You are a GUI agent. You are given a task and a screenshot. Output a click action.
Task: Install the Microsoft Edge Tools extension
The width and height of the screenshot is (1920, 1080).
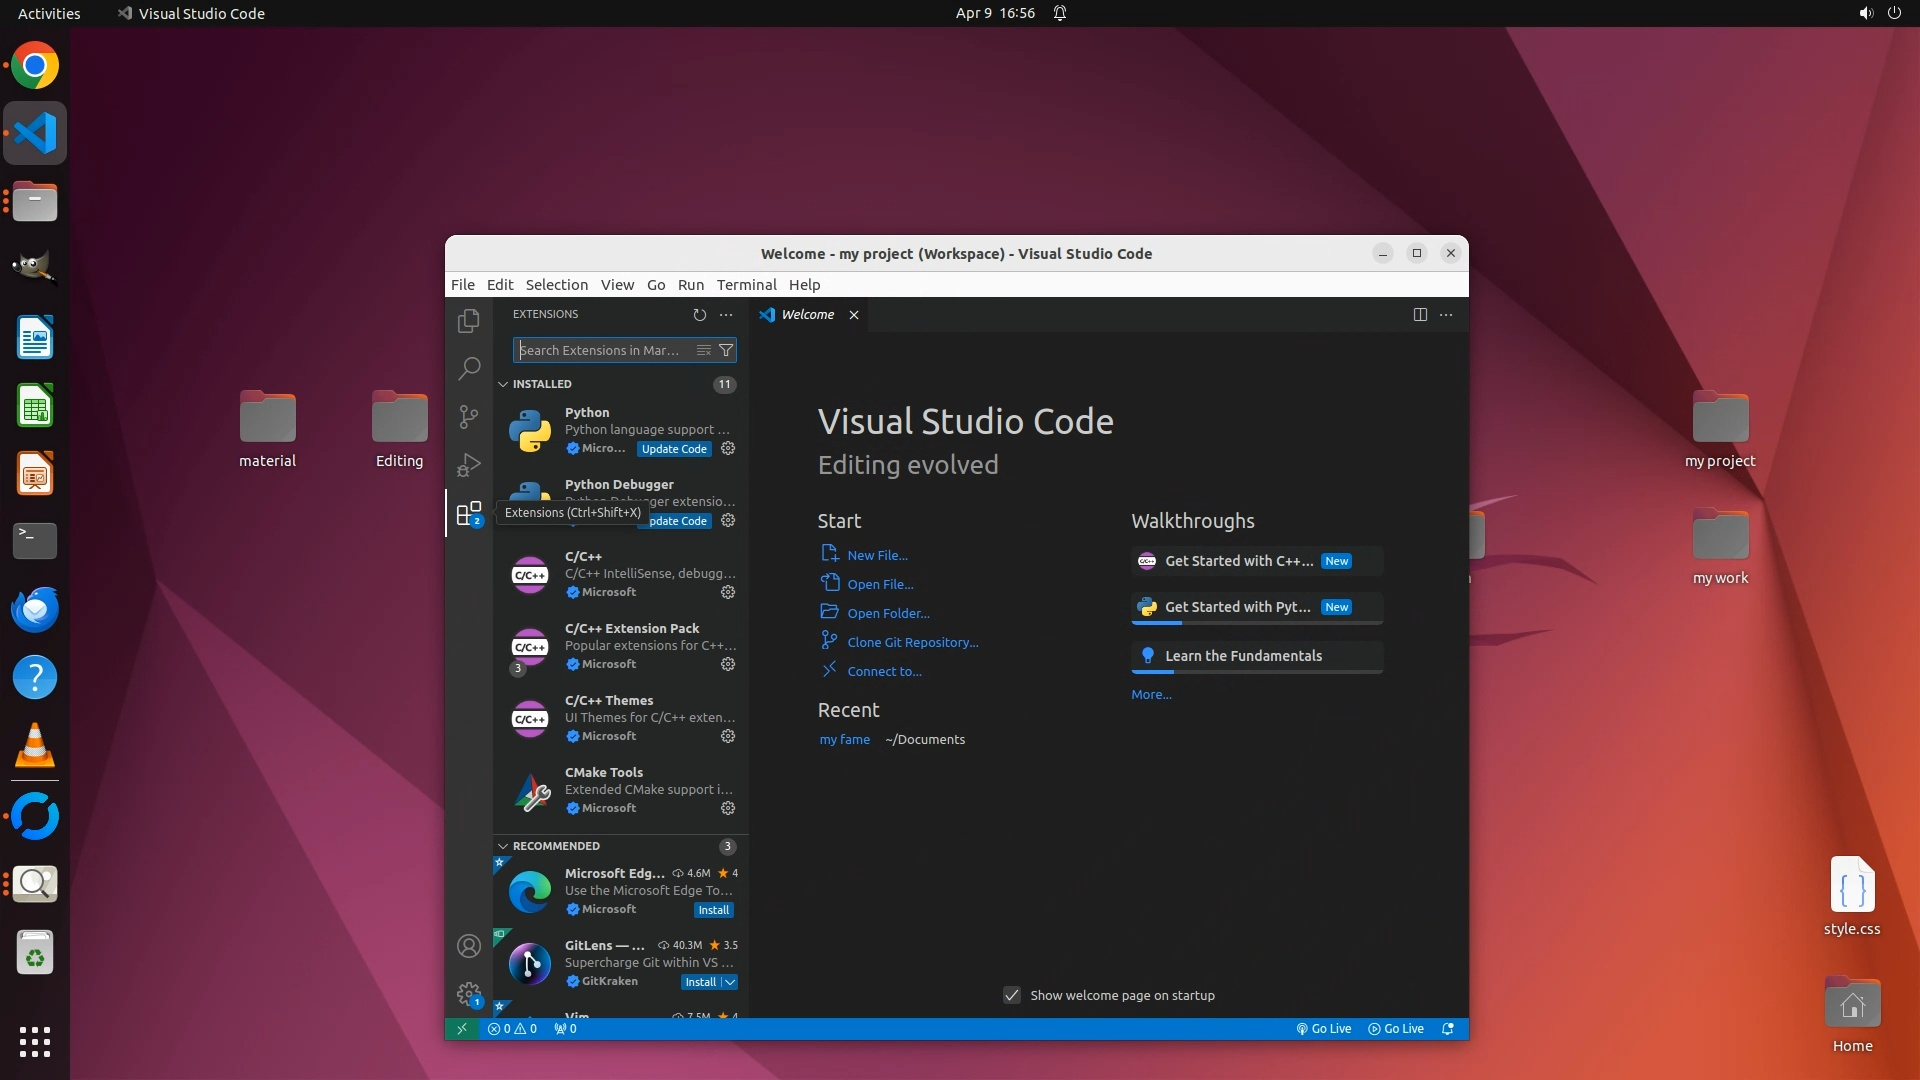(x=713, y=910)
